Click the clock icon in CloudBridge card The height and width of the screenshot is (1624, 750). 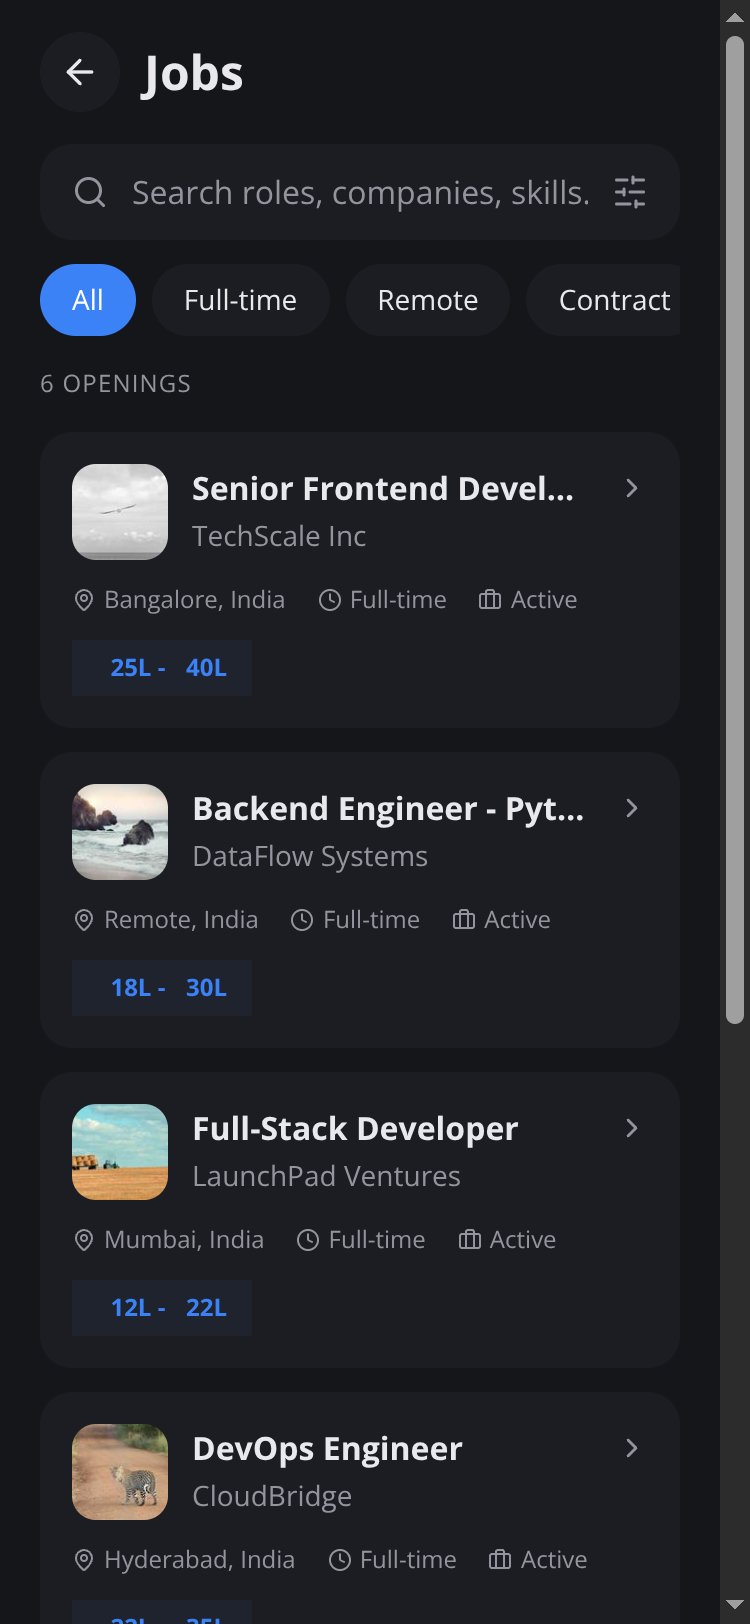(x=340, y=1560)
